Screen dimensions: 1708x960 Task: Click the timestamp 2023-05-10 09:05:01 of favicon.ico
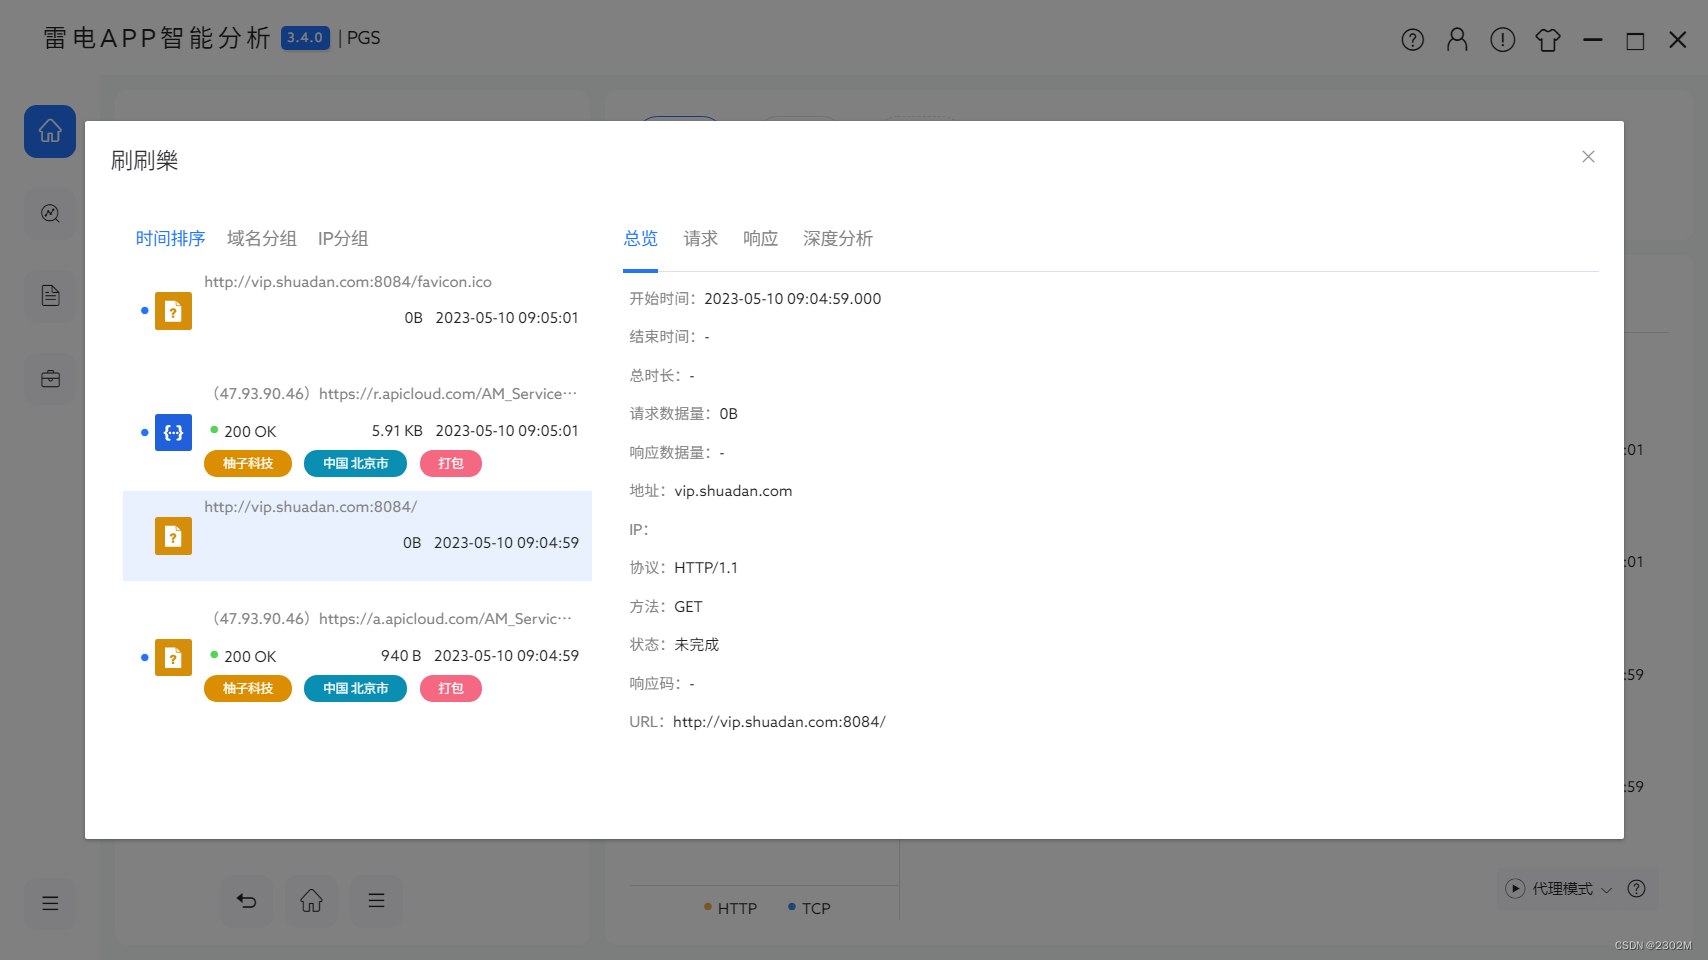507,318
